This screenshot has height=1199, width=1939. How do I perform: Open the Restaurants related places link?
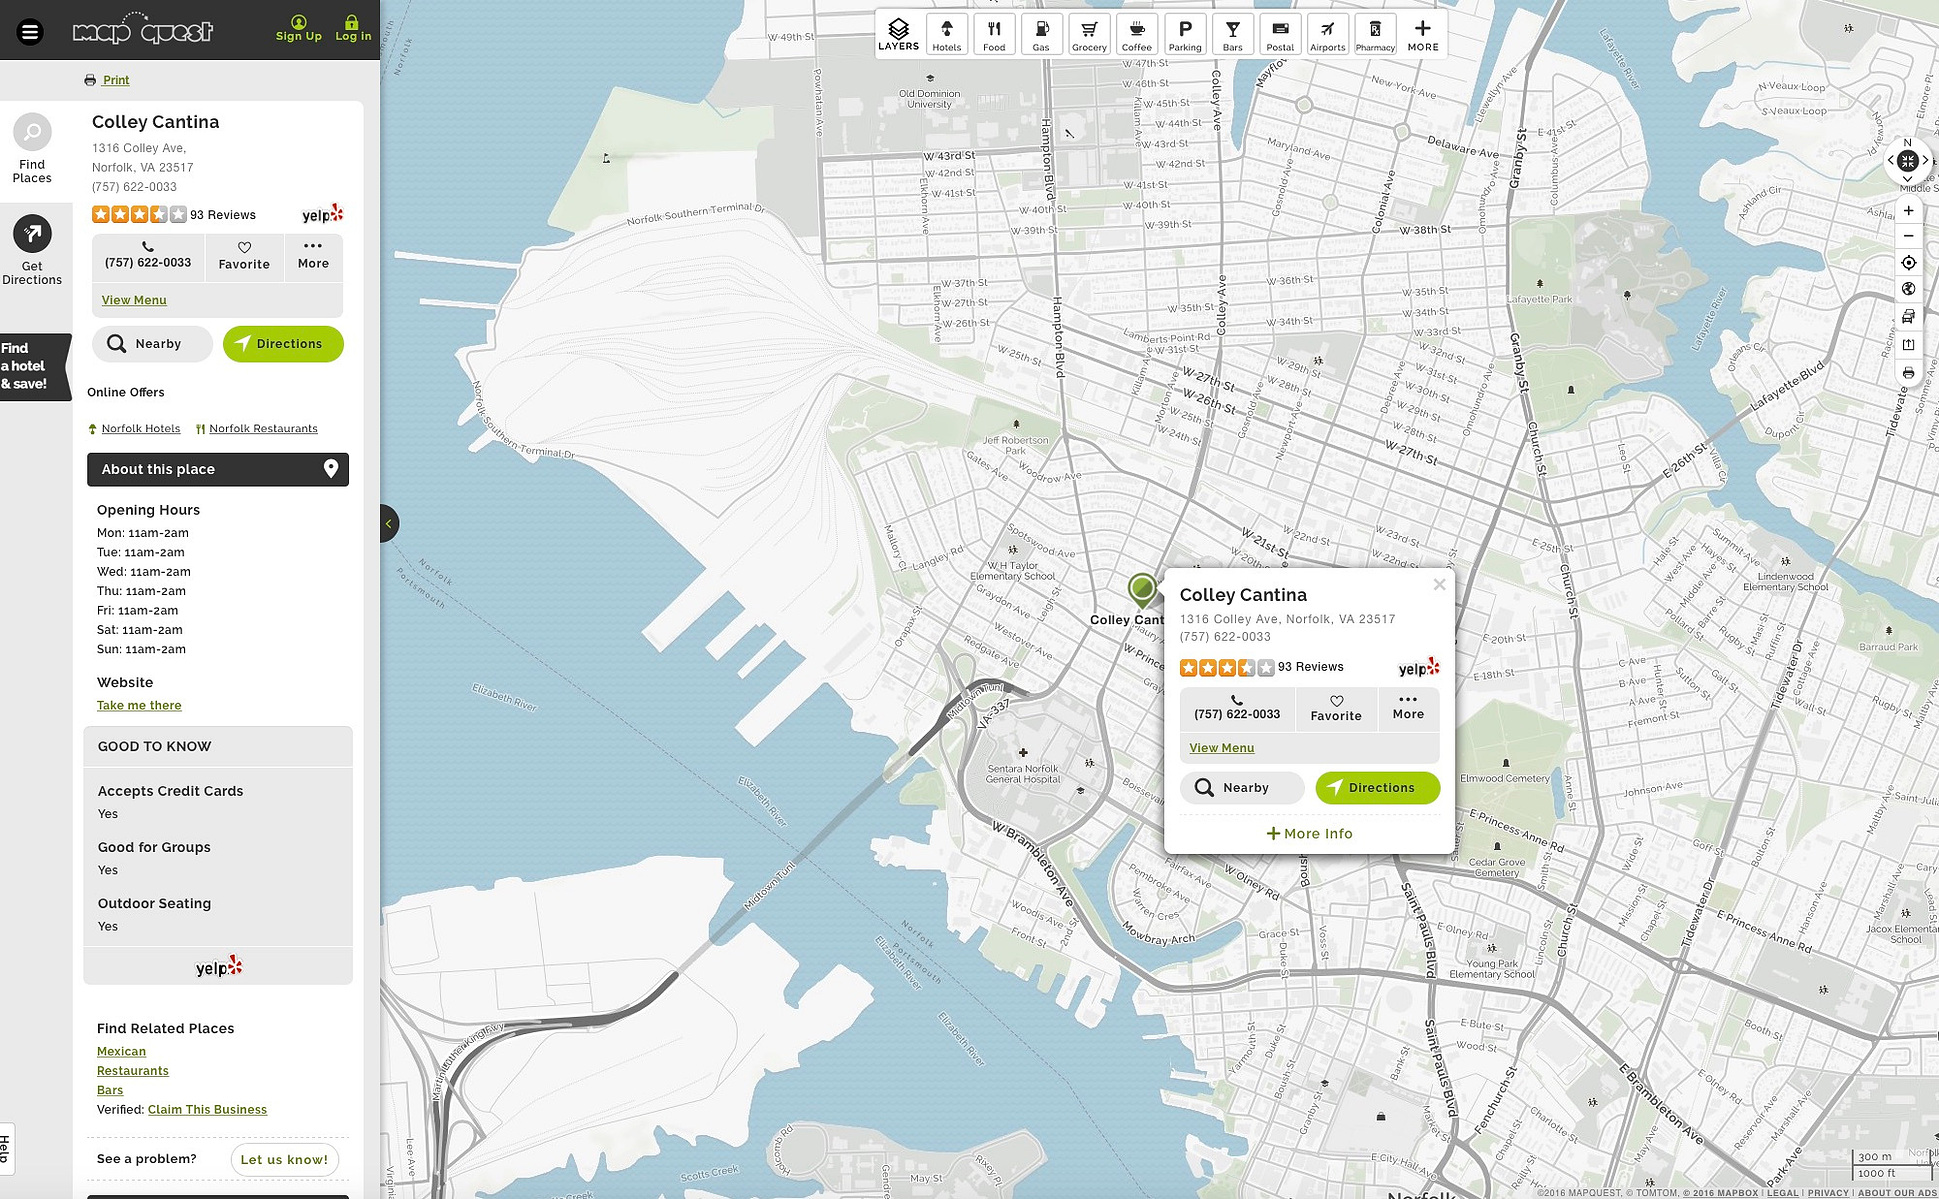pyautogui.click(x=133, y=1071)
